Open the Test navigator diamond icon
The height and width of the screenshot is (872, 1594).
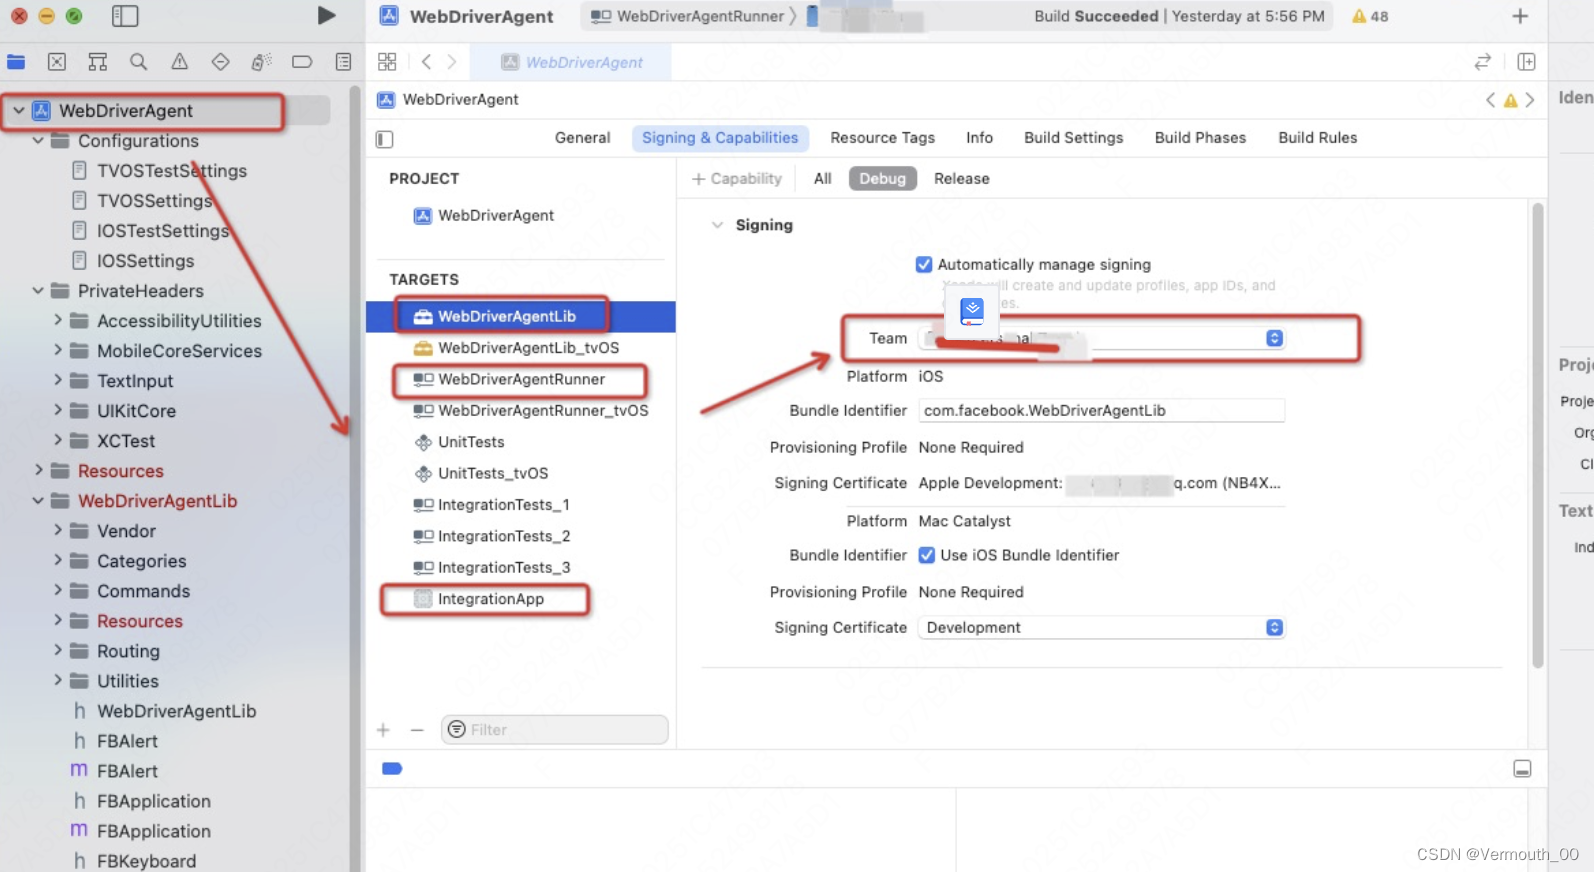point(220,62)
